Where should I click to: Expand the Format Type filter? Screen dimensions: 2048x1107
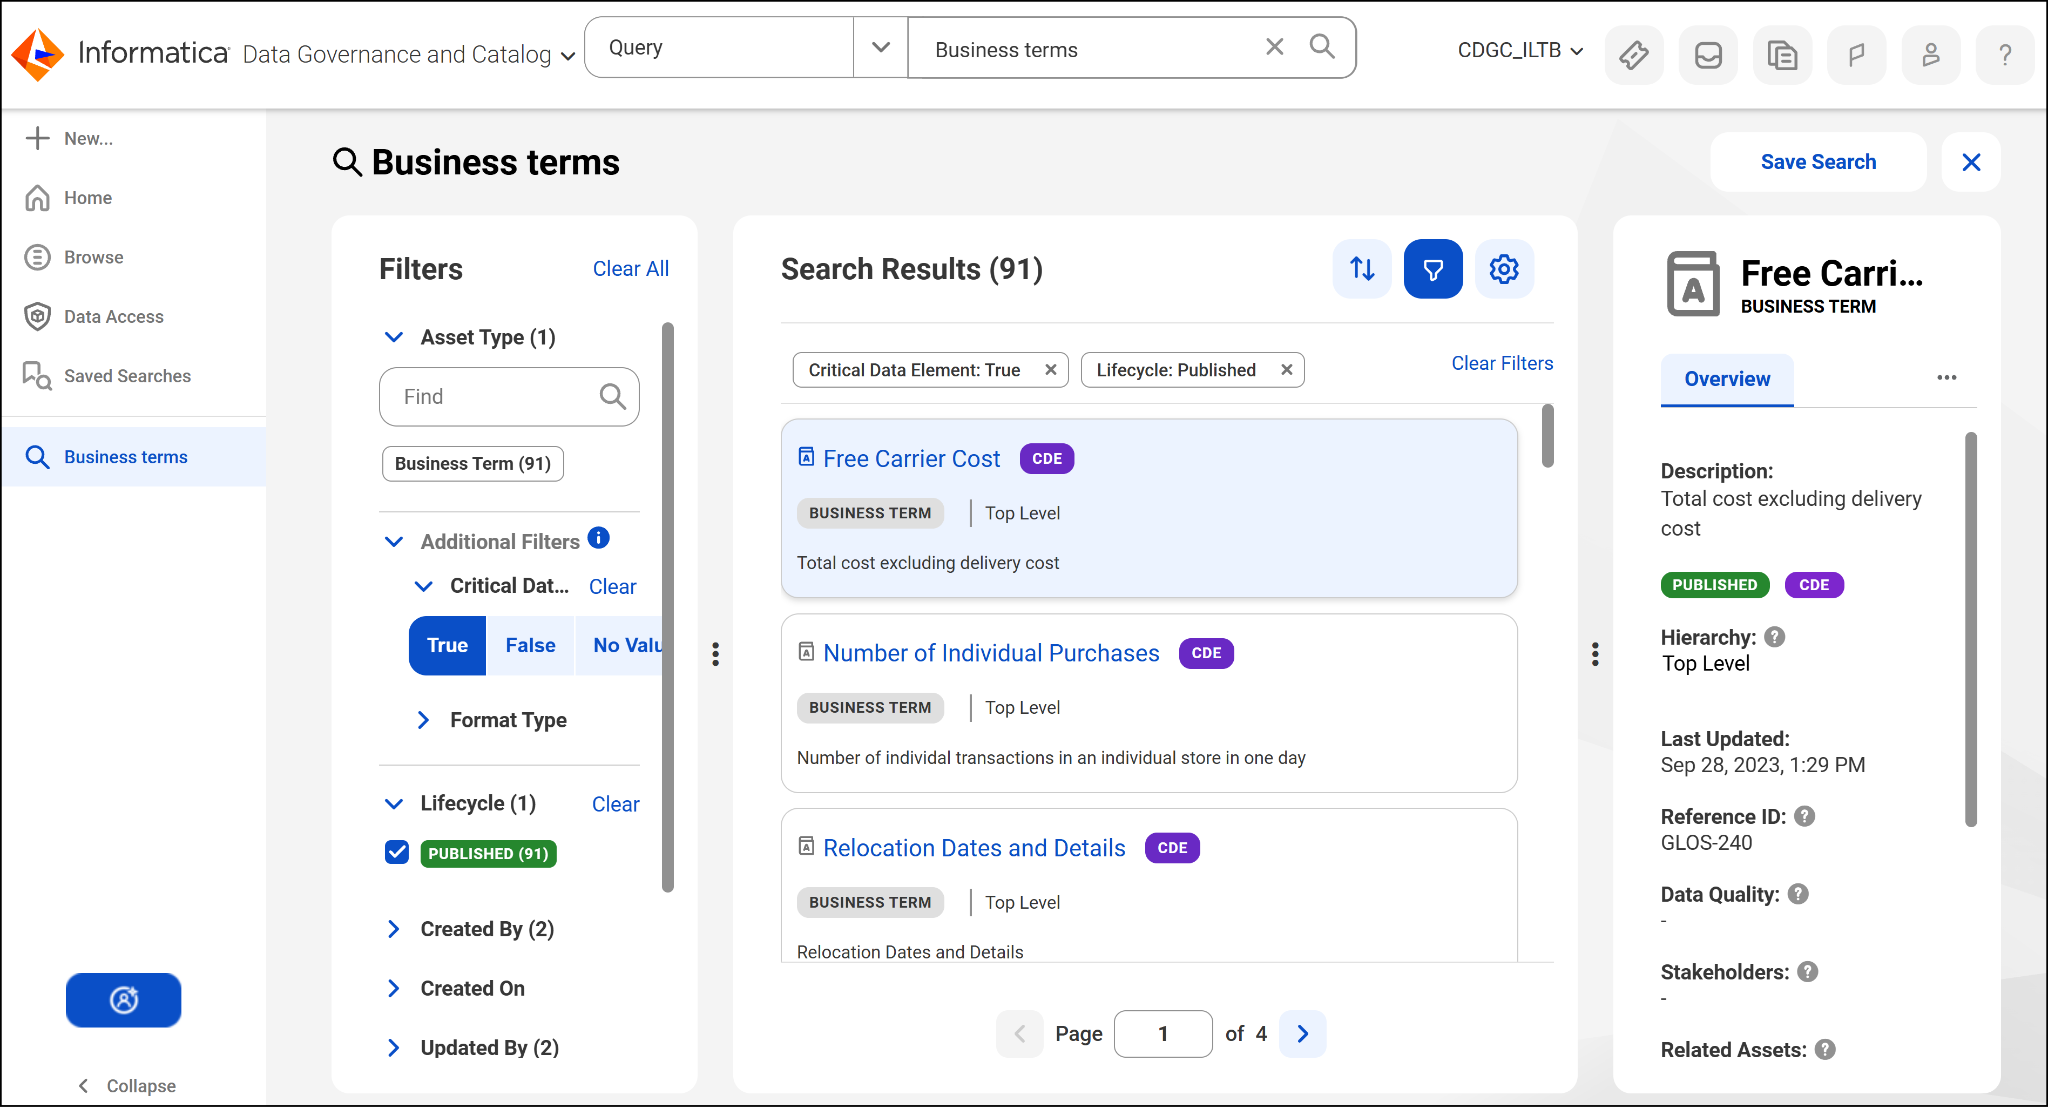click(424, 720)
